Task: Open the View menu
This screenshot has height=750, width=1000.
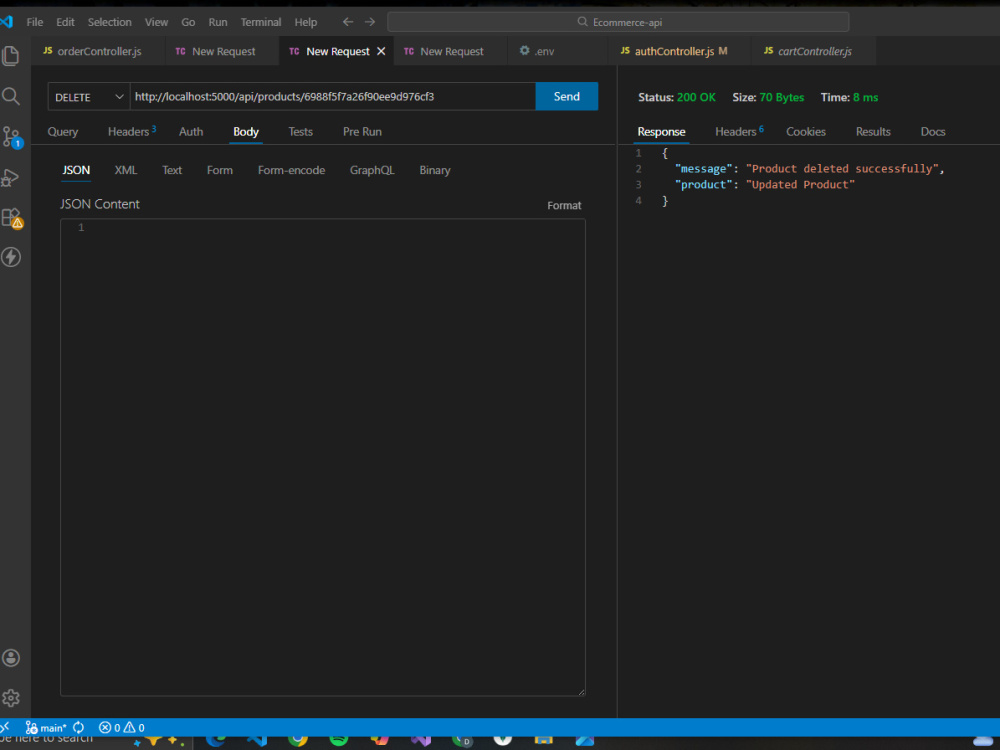Action: 156,22
